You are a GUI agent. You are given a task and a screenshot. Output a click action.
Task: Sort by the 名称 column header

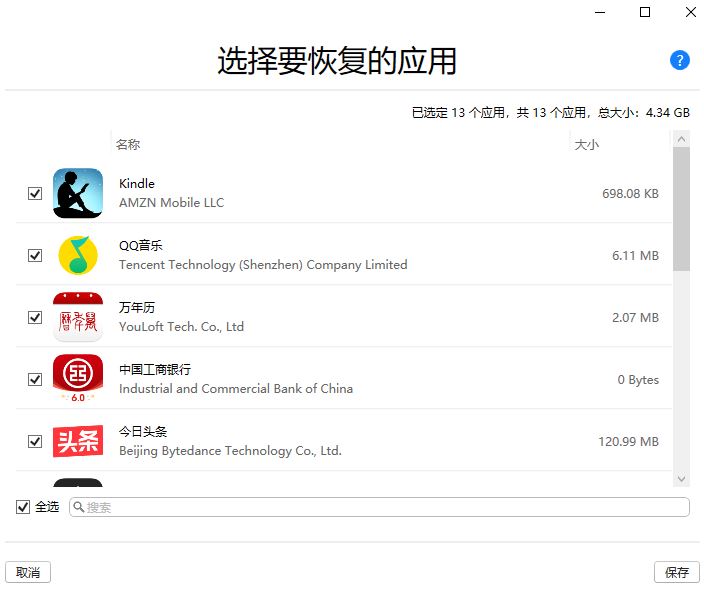tap(128, 144)
